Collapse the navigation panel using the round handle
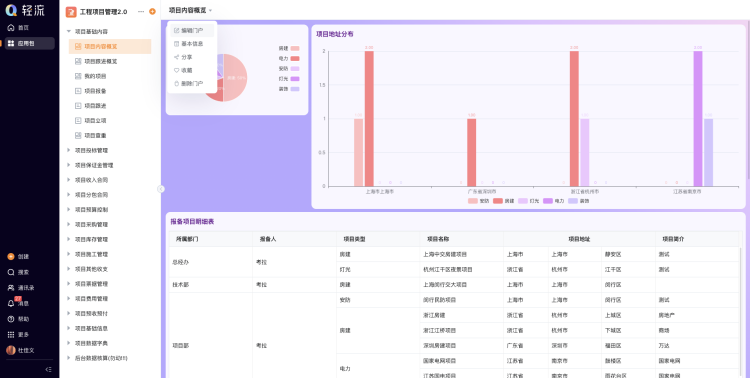 click(x=161, y=189)
